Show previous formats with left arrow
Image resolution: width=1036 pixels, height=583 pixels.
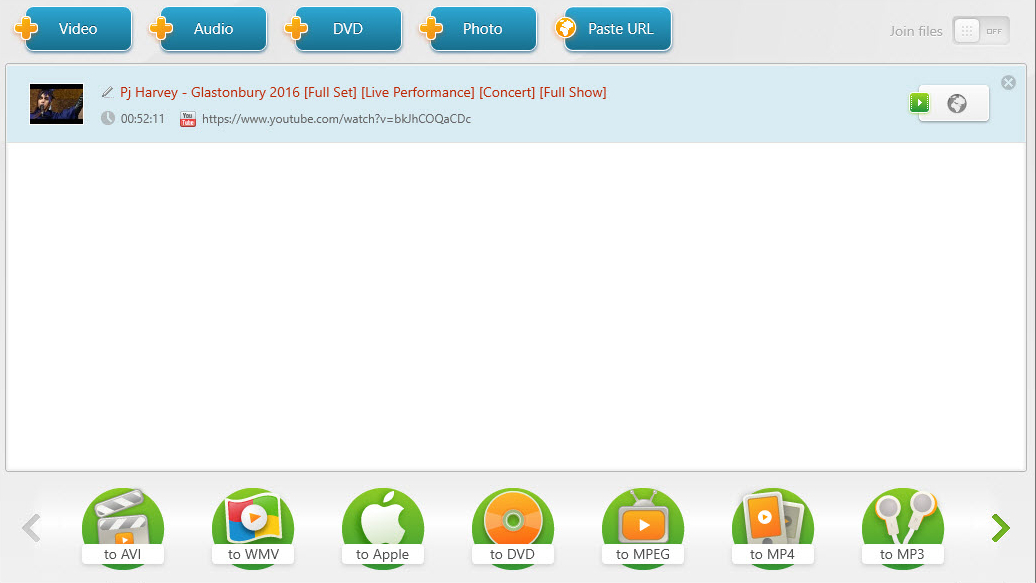[x=31, y=527]
